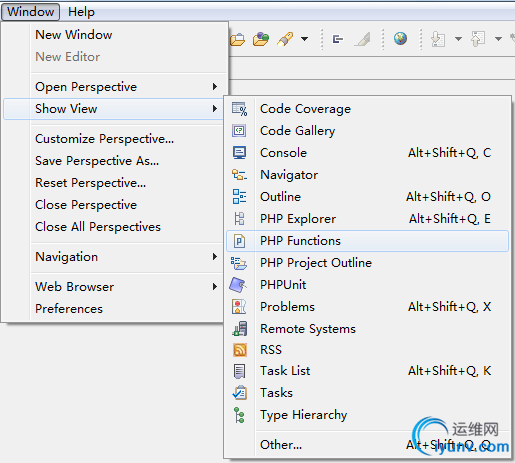The image size is (515, 463).
Task: Expand the Open Perspective submenu arrow
Action: [x=215, y=87]
